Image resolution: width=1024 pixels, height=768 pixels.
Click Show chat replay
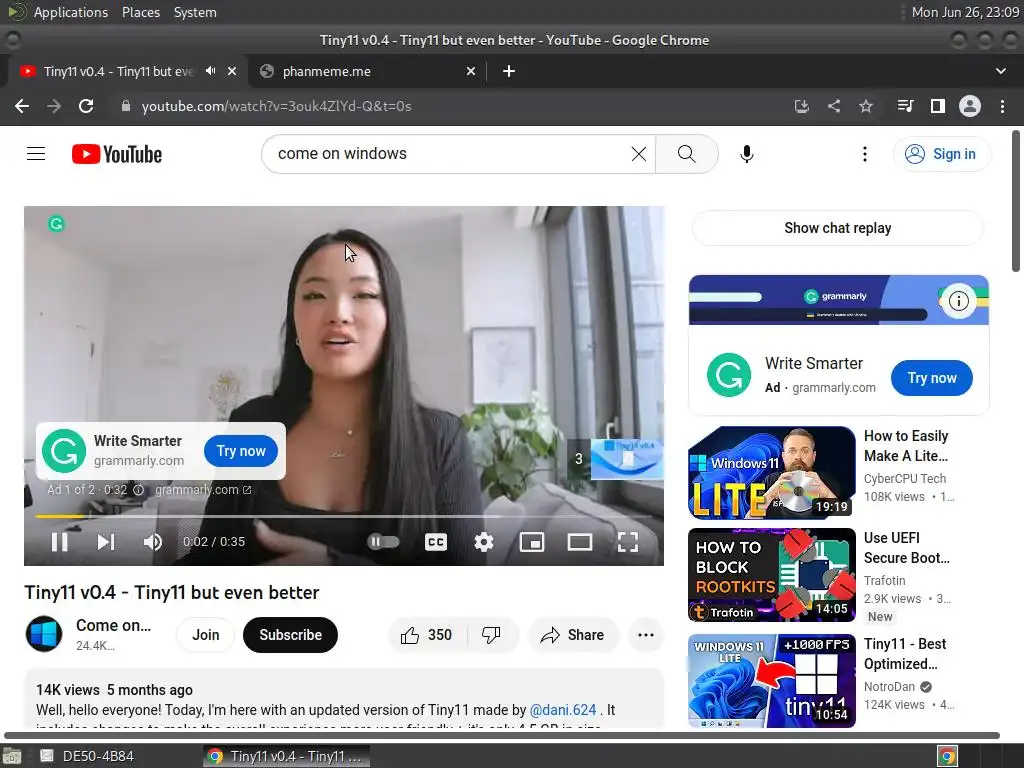coord(837,228)
